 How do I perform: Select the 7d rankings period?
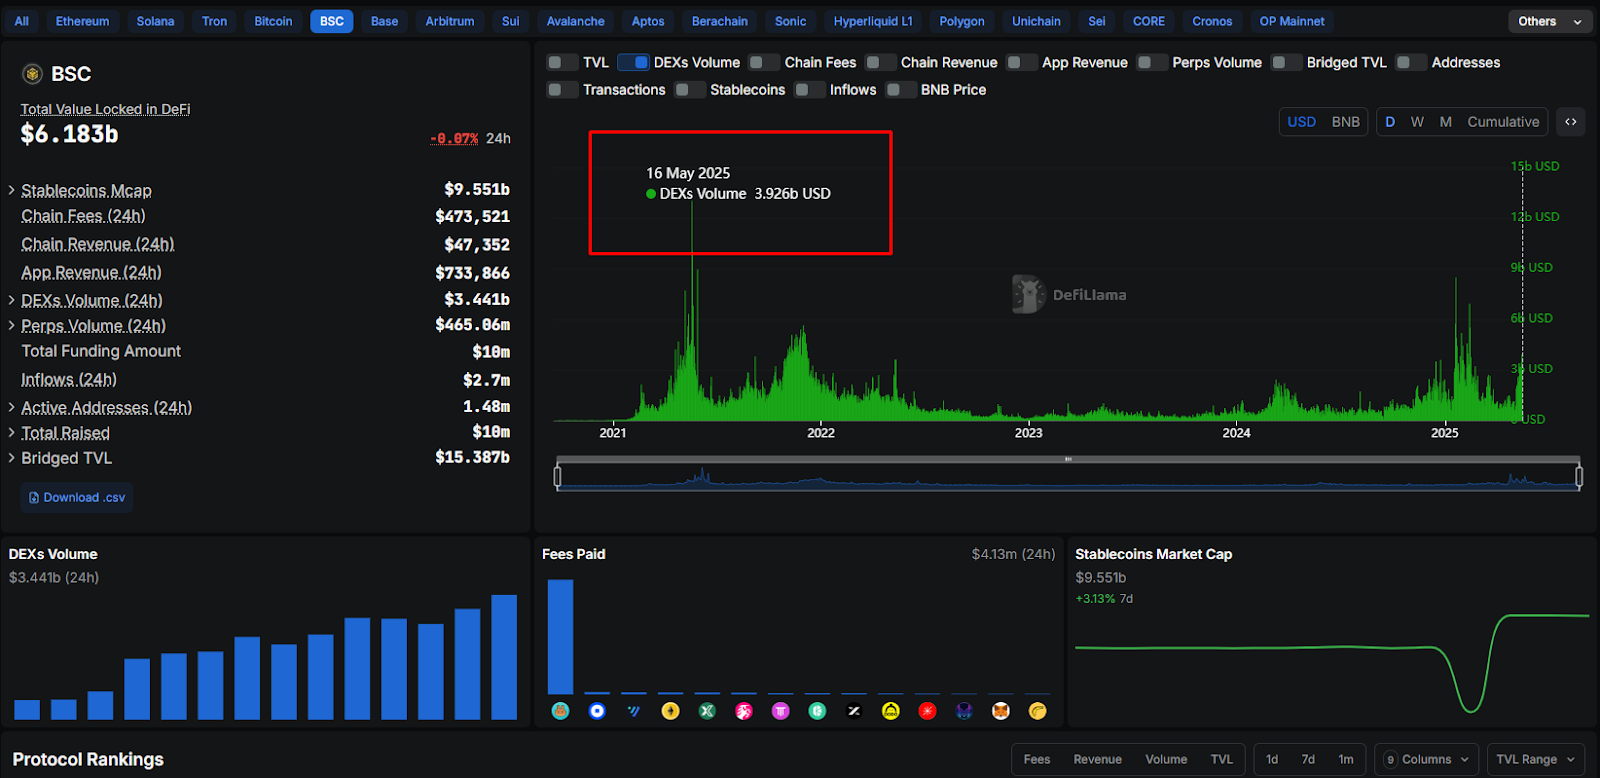click(1308, 760)
